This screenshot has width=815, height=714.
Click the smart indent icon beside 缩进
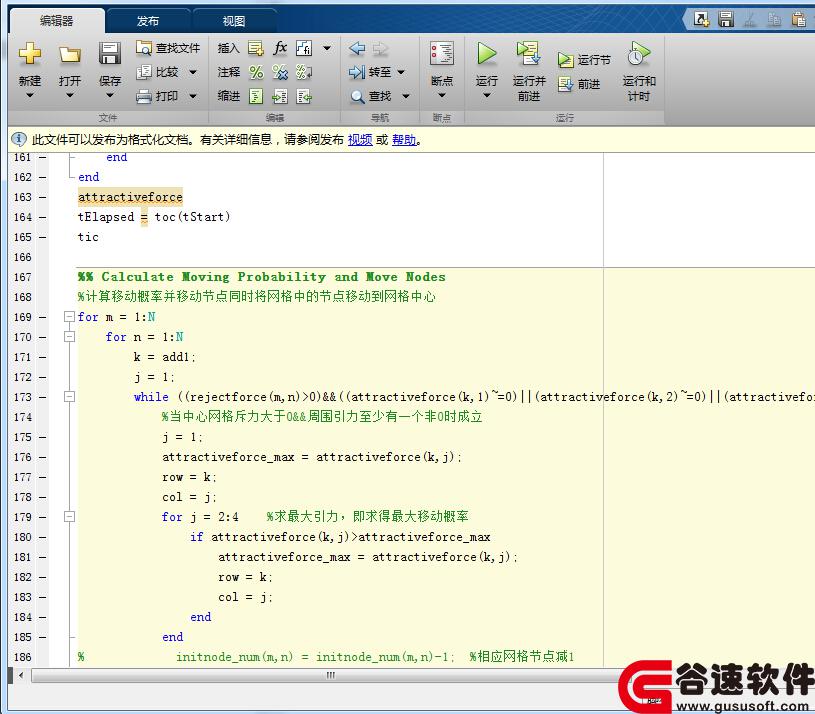coord(256,96)
